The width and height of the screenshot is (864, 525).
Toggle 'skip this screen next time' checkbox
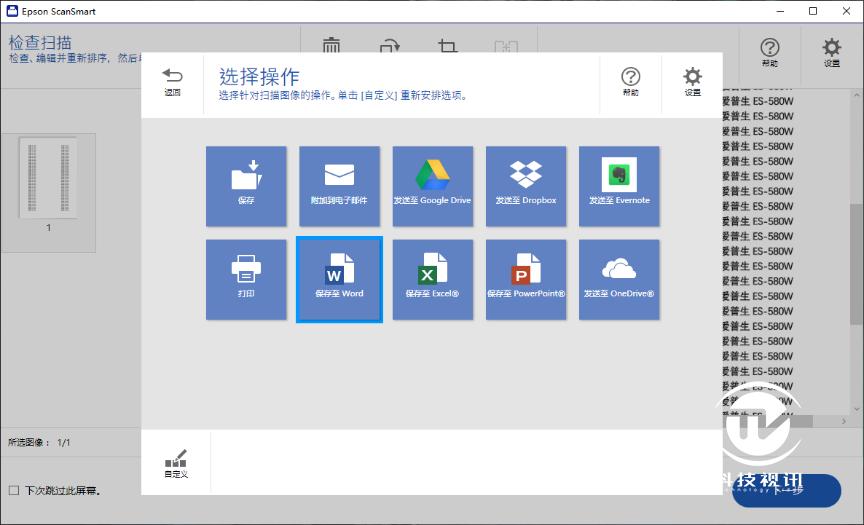(x=14, y=490)
